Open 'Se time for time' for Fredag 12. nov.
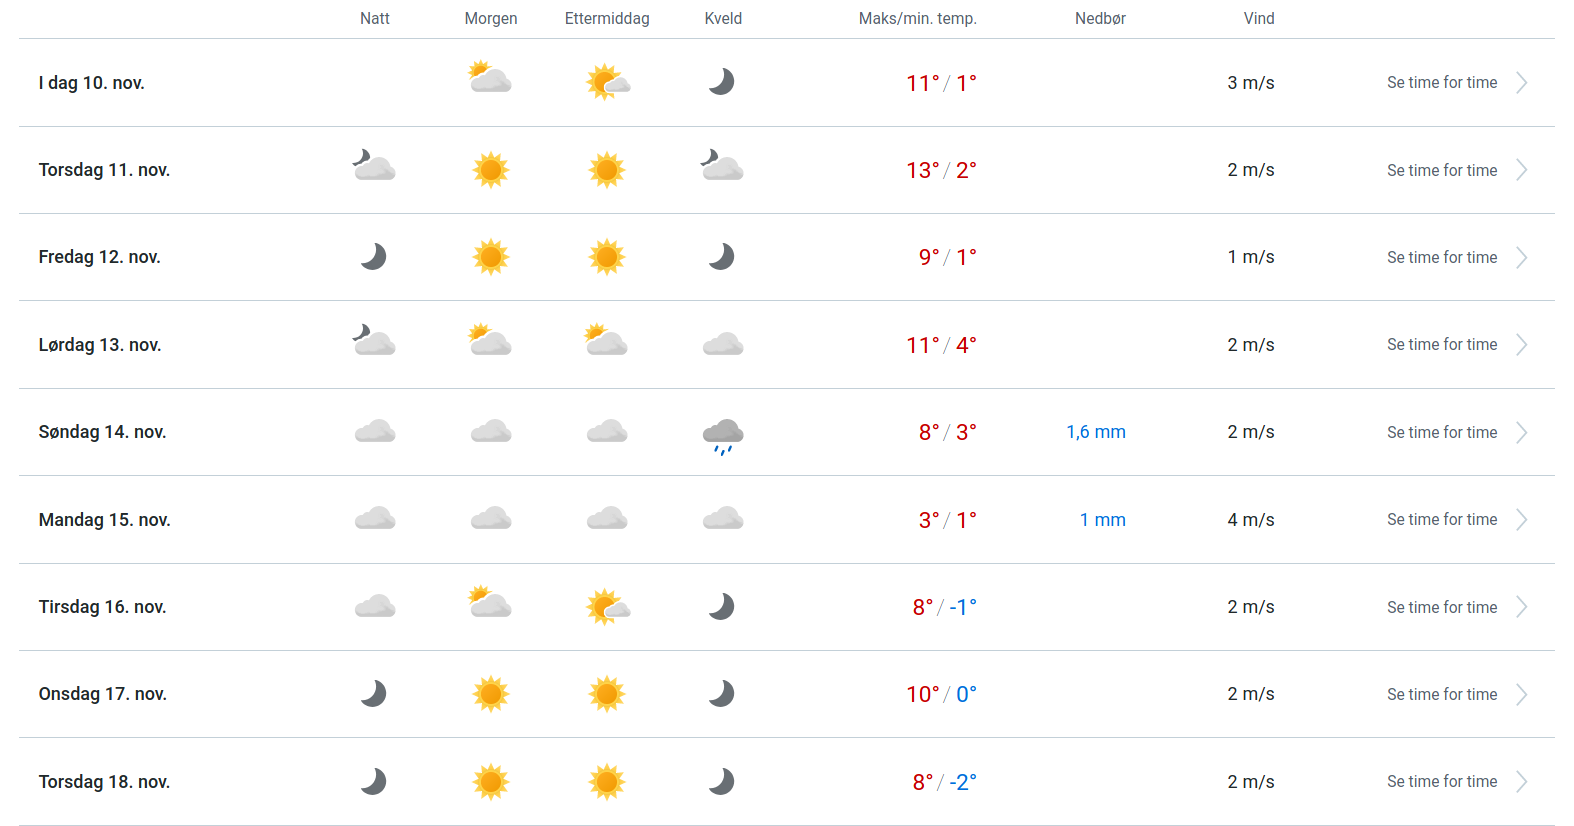 click(1441, 258)
